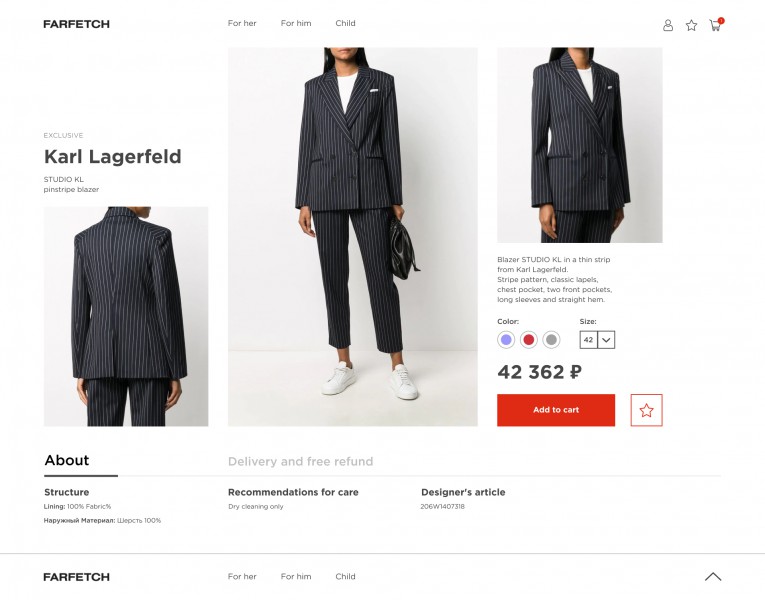Open the For him menu in header
The image size is (765, 600).
(296, 23)
